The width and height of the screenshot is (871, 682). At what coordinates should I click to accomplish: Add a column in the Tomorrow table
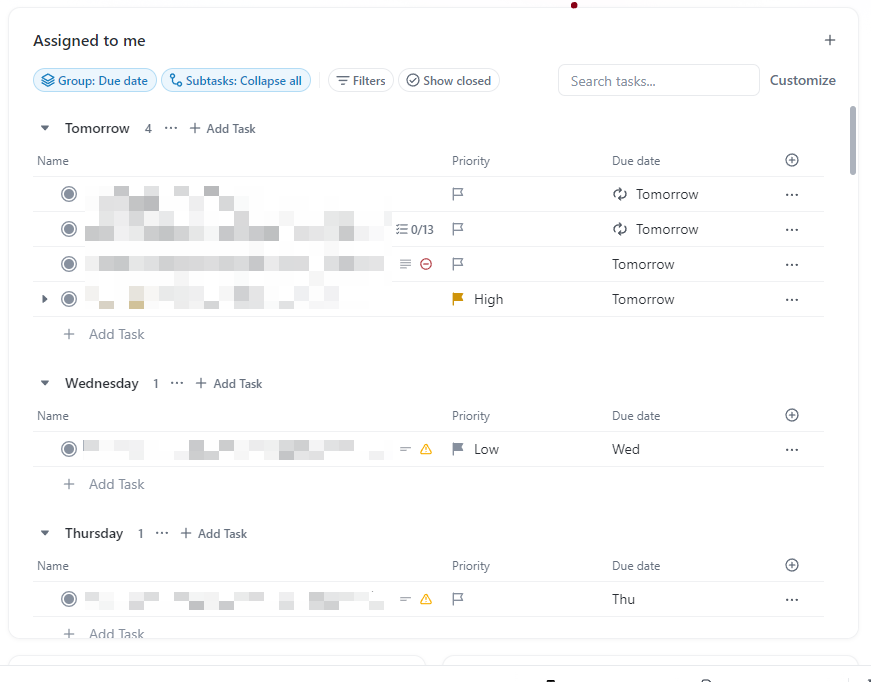[792, 161]
